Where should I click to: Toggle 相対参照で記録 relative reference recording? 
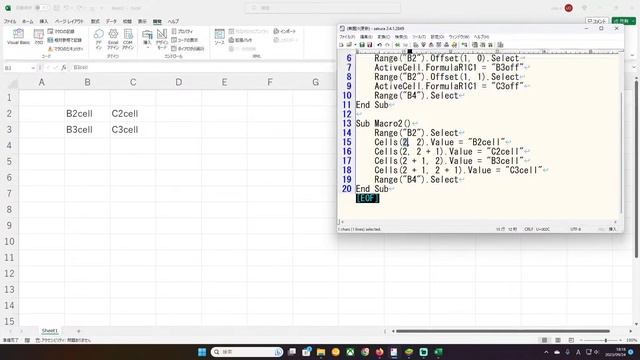point(65,40)
